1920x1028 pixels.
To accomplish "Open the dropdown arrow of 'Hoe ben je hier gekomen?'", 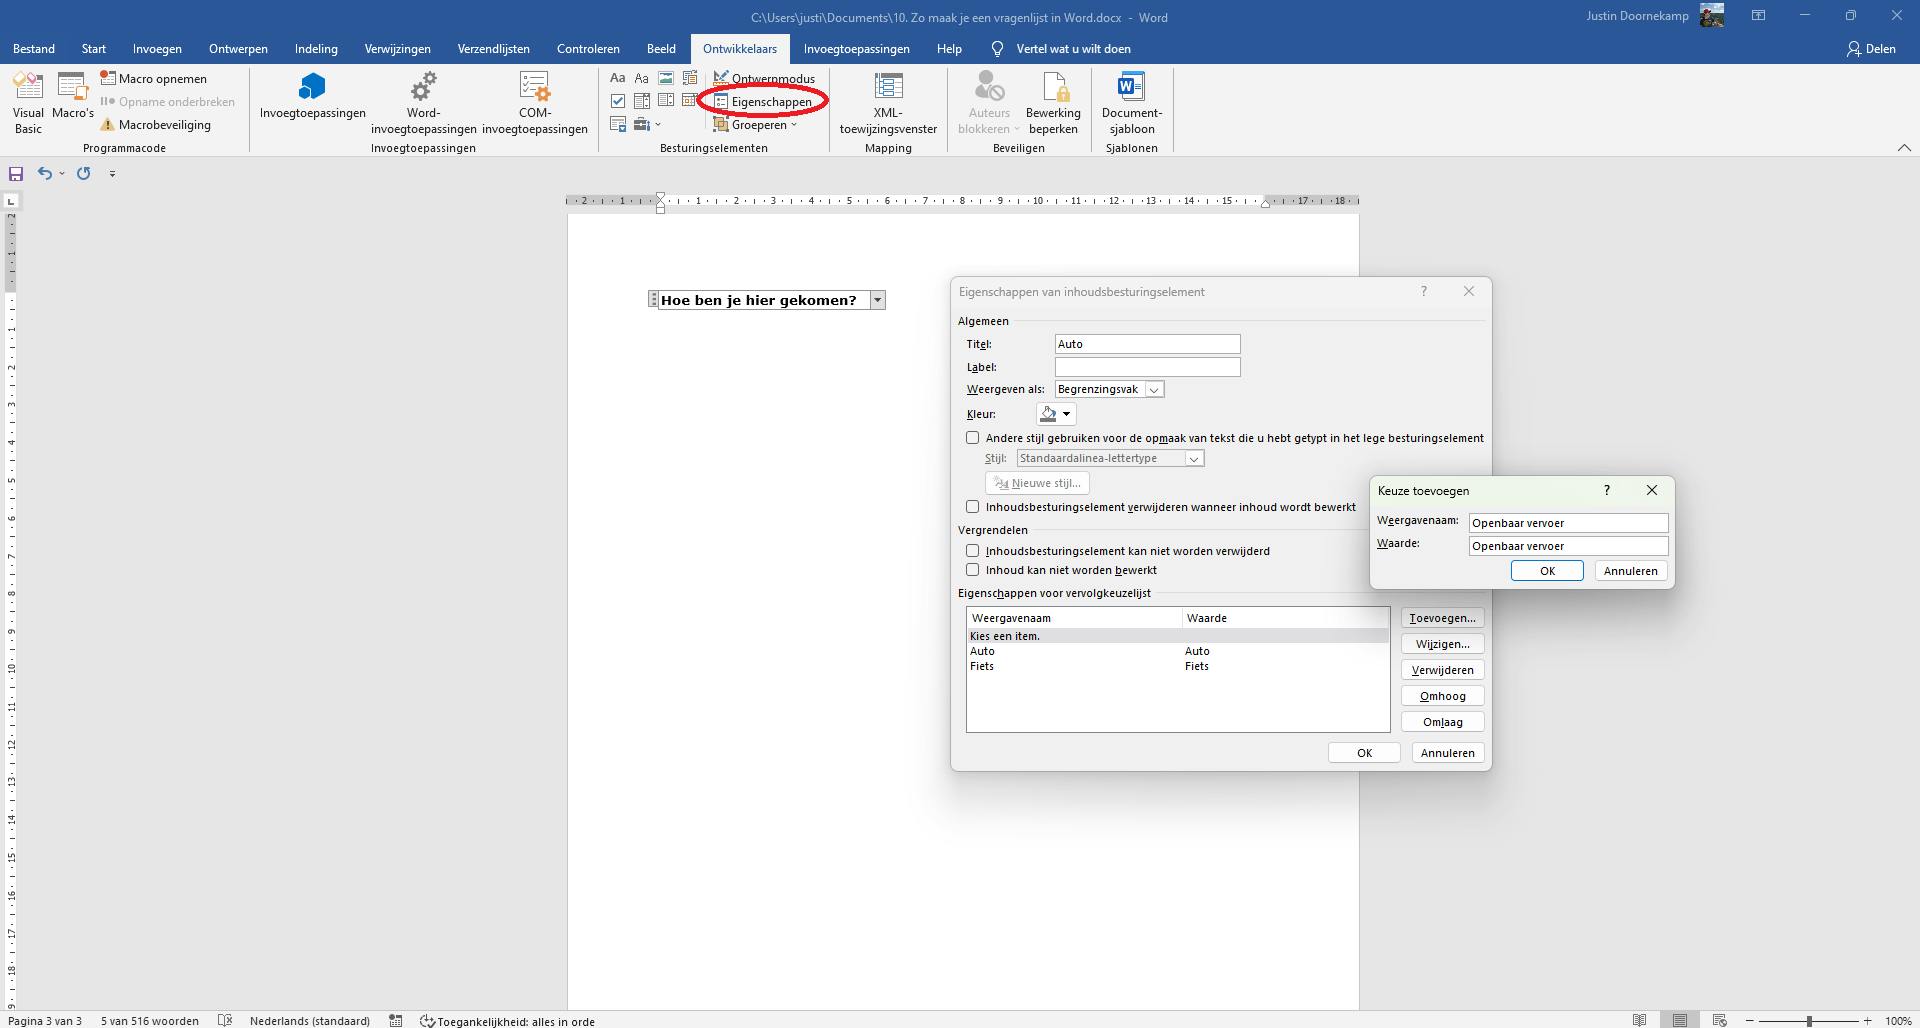I will click(877, 300).
